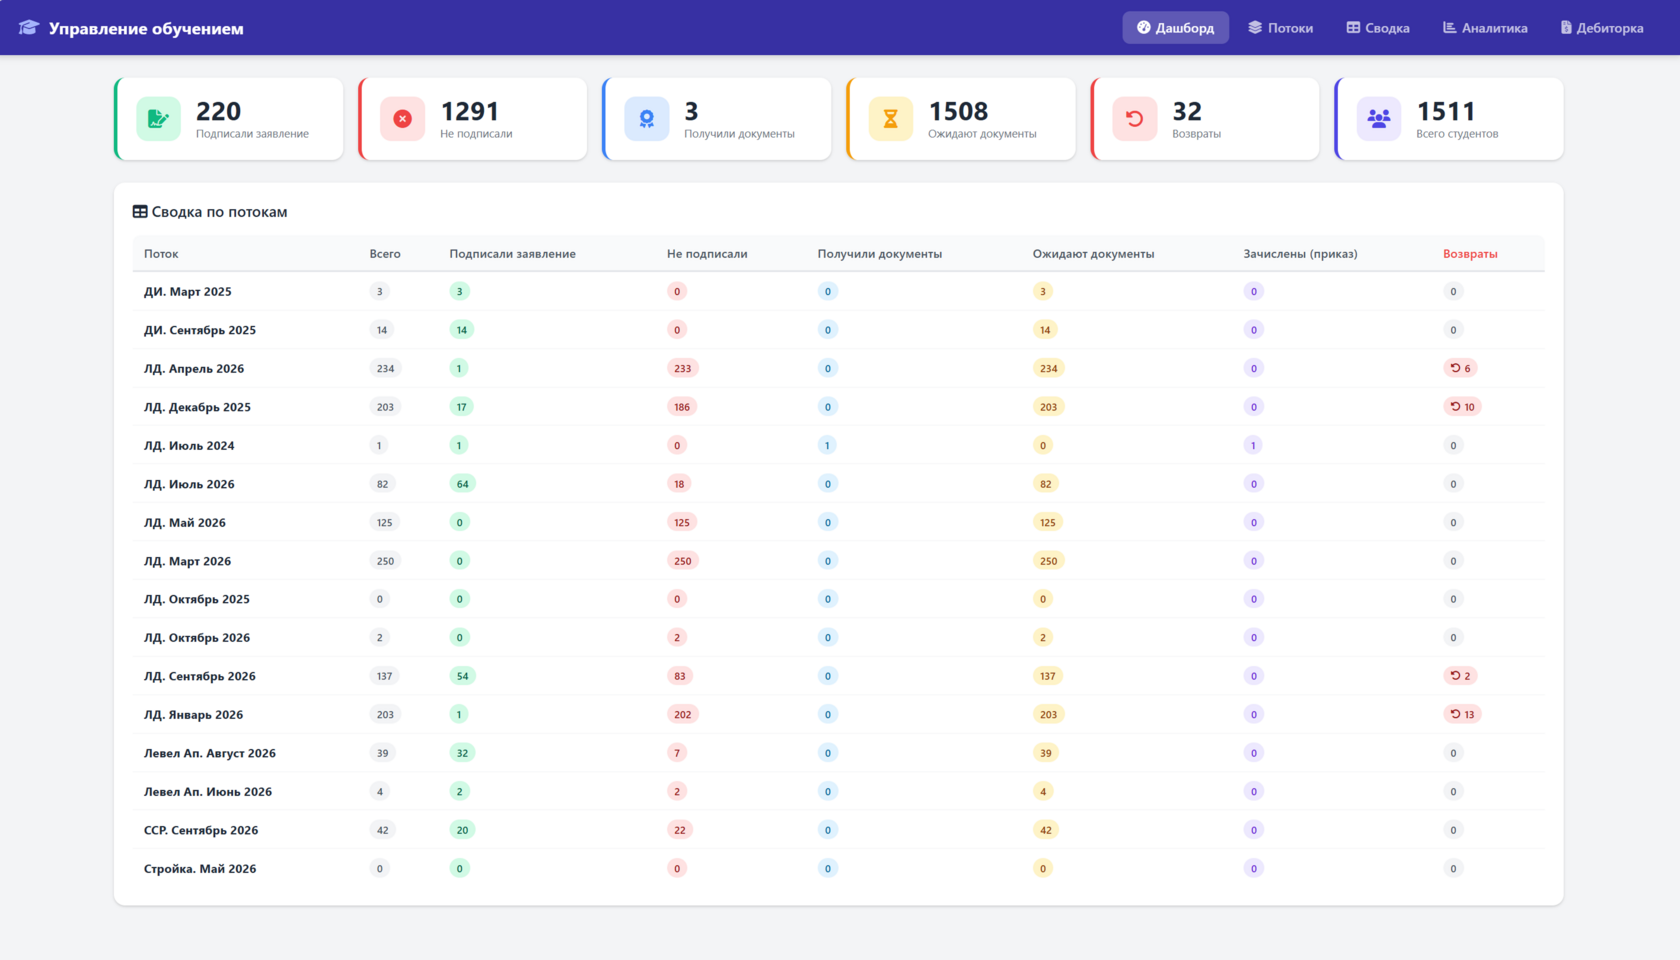Click the Стройка. Май 2026 row name

point(200,869)
